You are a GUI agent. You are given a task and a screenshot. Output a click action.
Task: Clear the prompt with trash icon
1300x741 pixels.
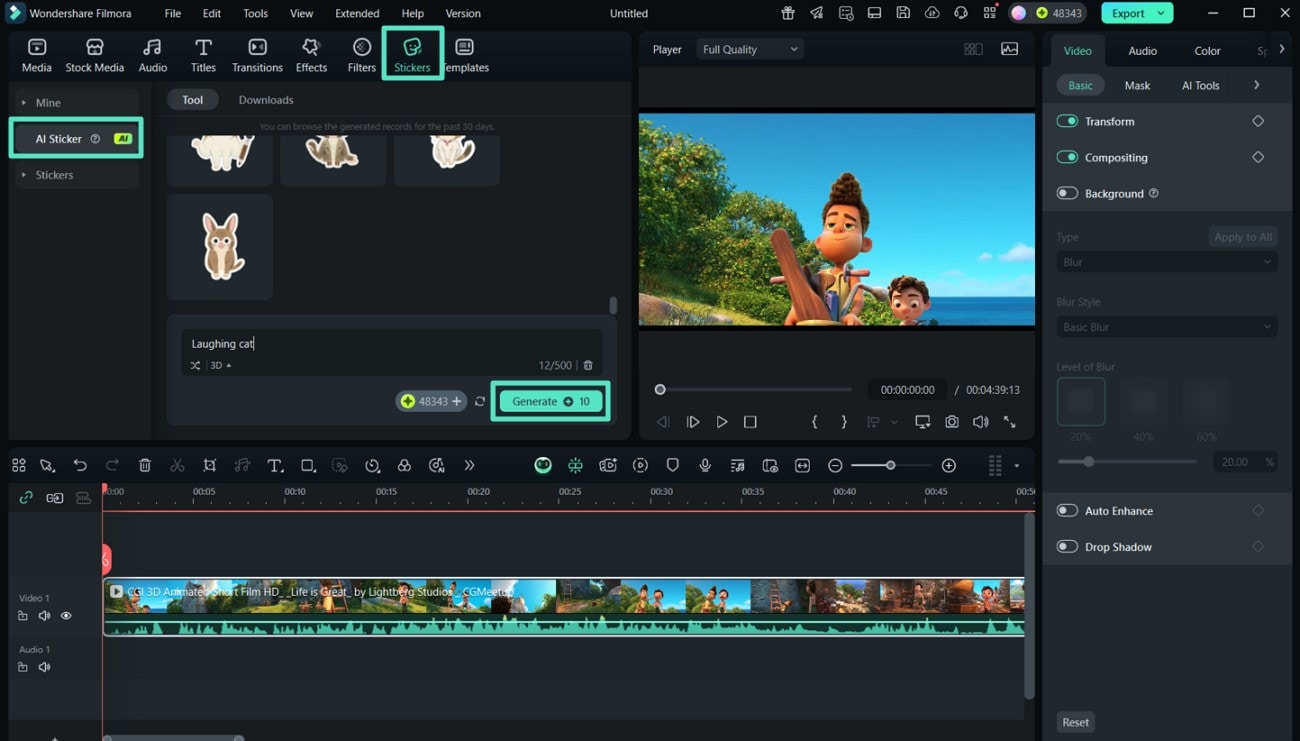(x=588, y=366)
